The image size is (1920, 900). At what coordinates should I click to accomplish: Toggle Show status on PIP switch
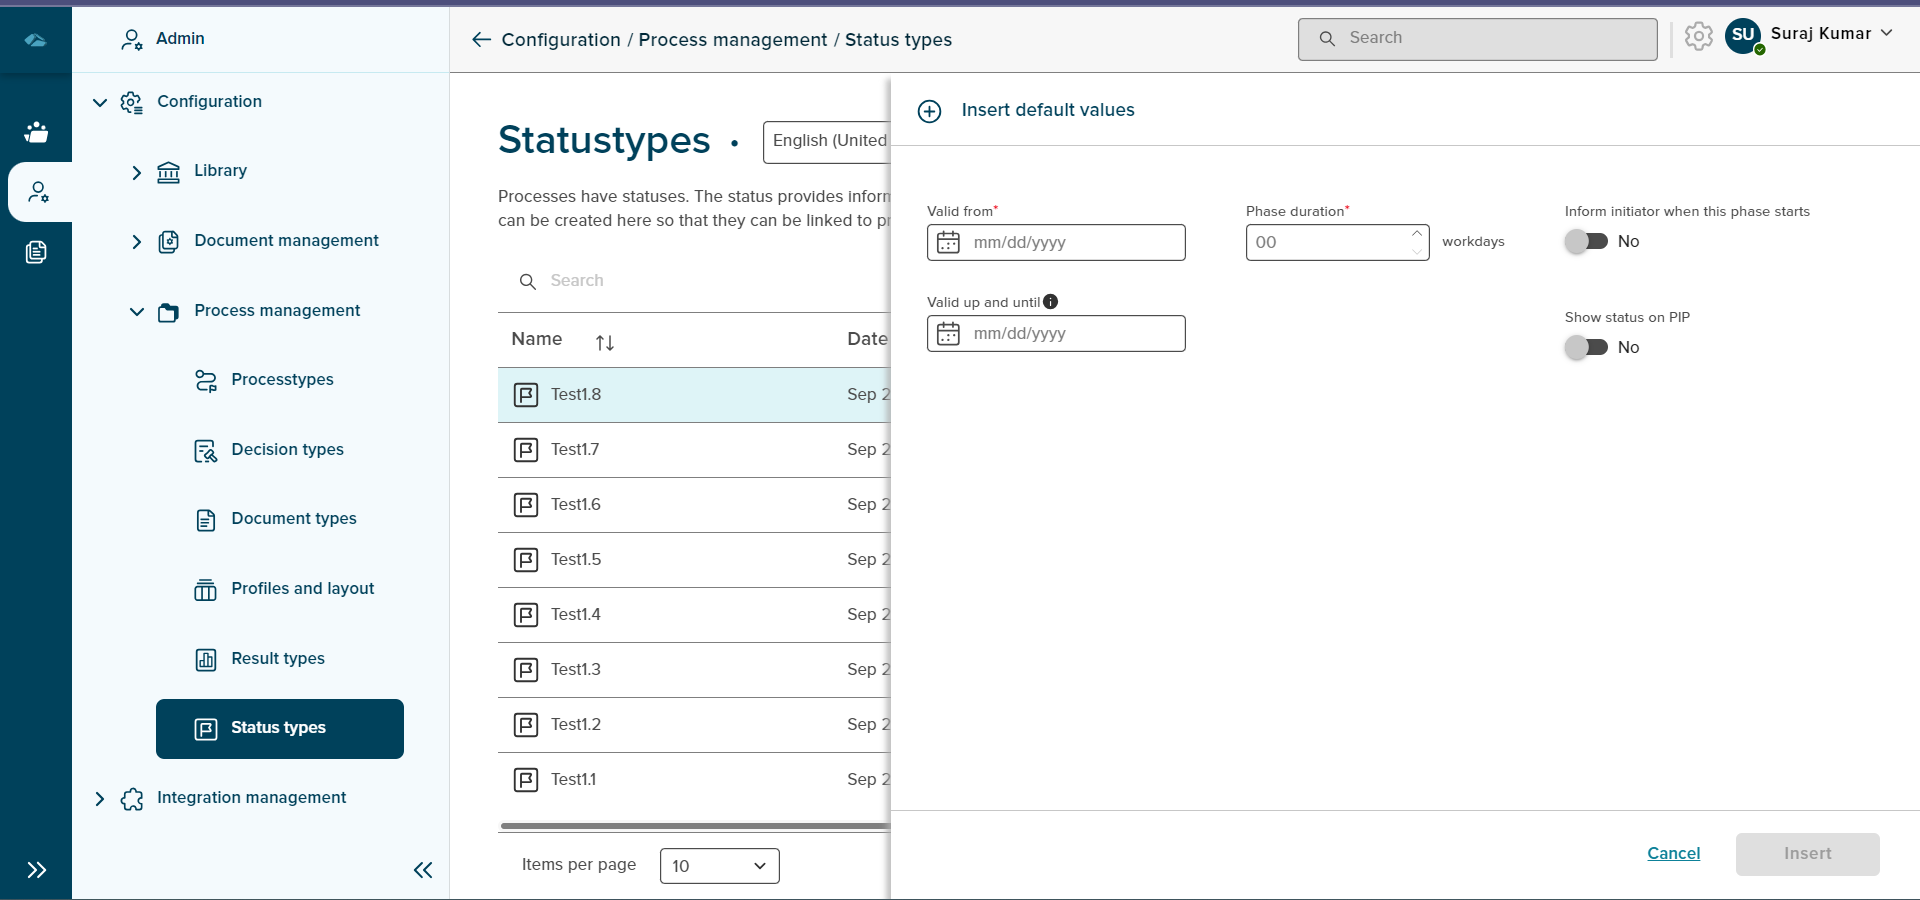pyautogui.click(x=1586, y=348)
